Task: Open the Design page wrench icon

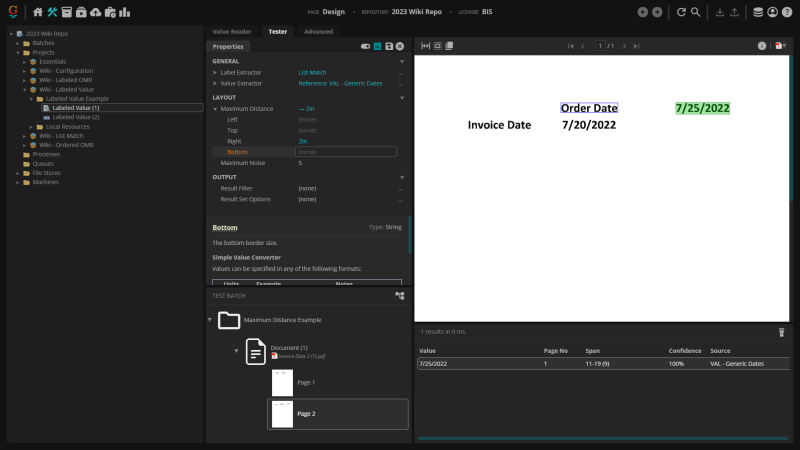Action: 52,12
